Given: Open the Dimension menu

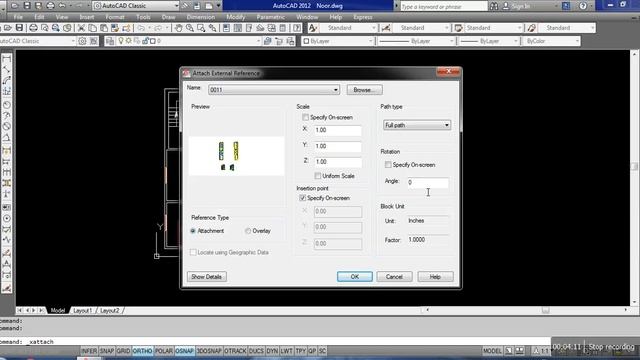Looking at the screenshot, I should pyautogui.click(x=201, y=17).
